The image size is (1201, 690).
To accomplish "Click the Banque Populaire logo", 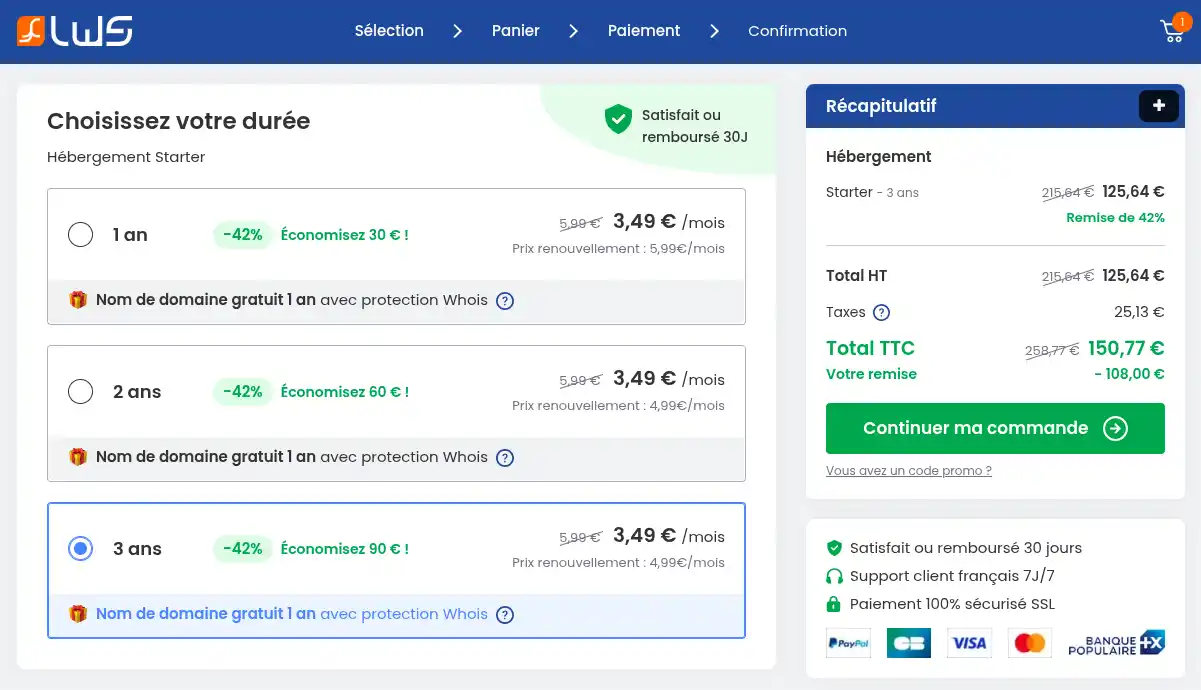I will point(1116,643).
